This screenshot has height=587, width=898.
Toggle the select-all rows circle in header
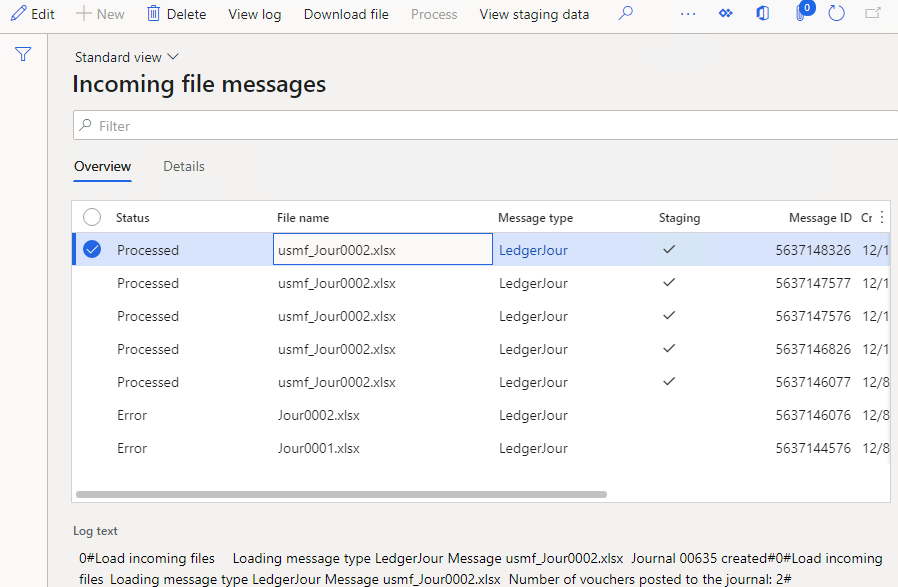(x=92, y=217)
